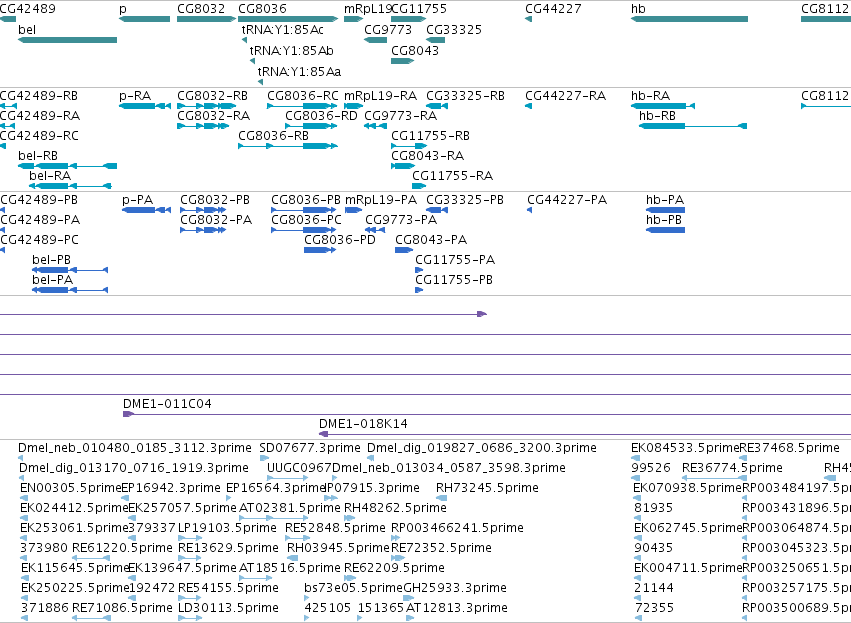The image size is (851, 623).
Task: Select the bel-PB protein label
Action: point(52,260)
